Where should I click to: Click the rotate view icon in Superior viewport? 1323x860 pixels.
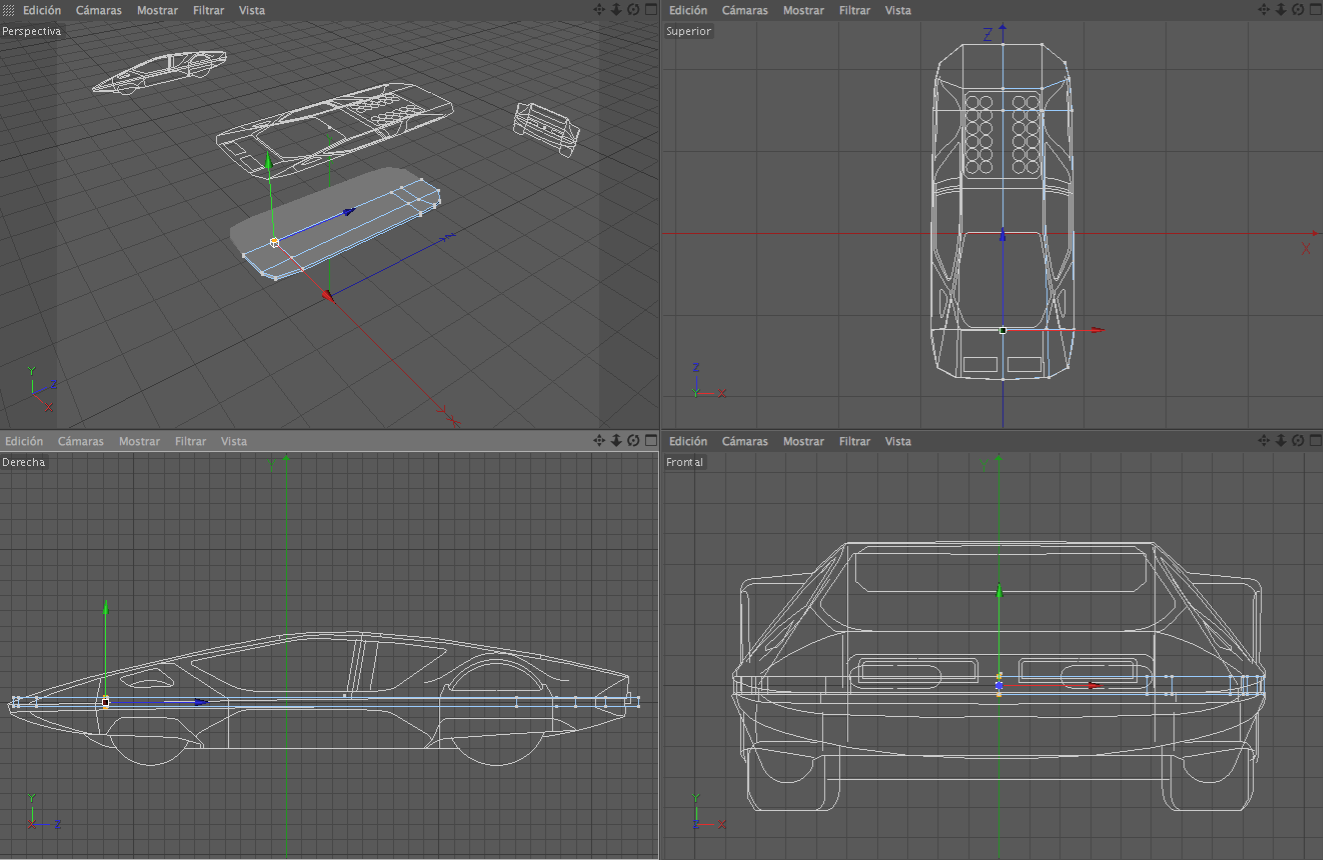1295,10
